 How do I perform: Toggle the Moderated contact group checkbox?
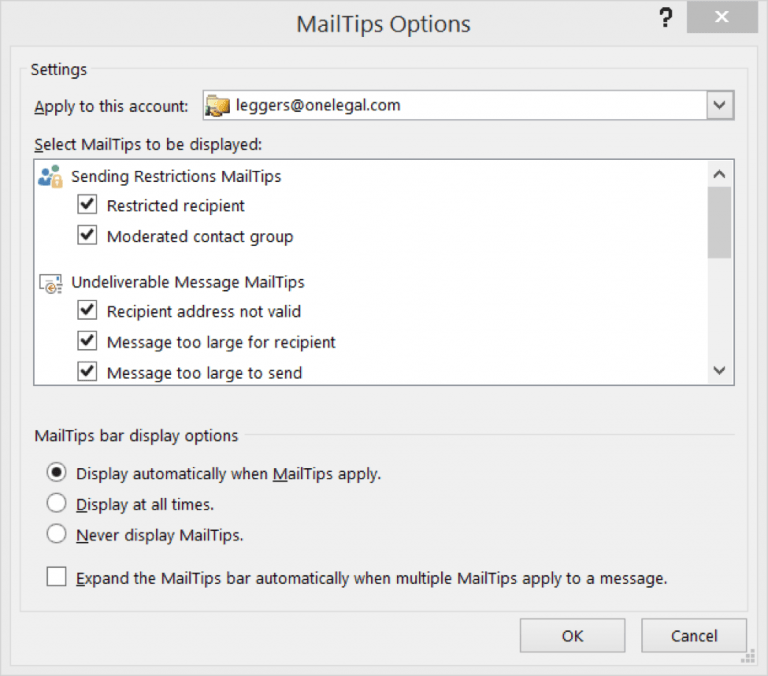(89, 236)
